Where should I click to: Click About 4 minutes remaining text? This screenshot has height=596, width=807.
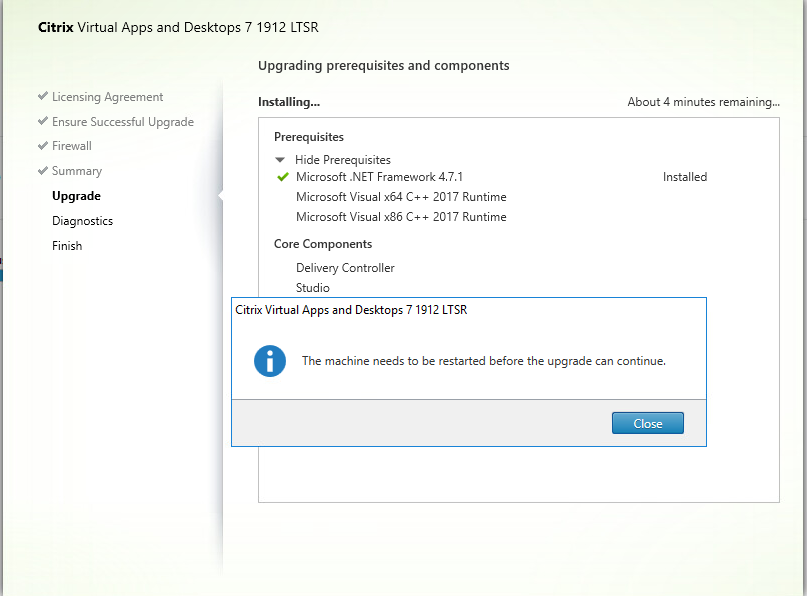(x=703, y=102)
